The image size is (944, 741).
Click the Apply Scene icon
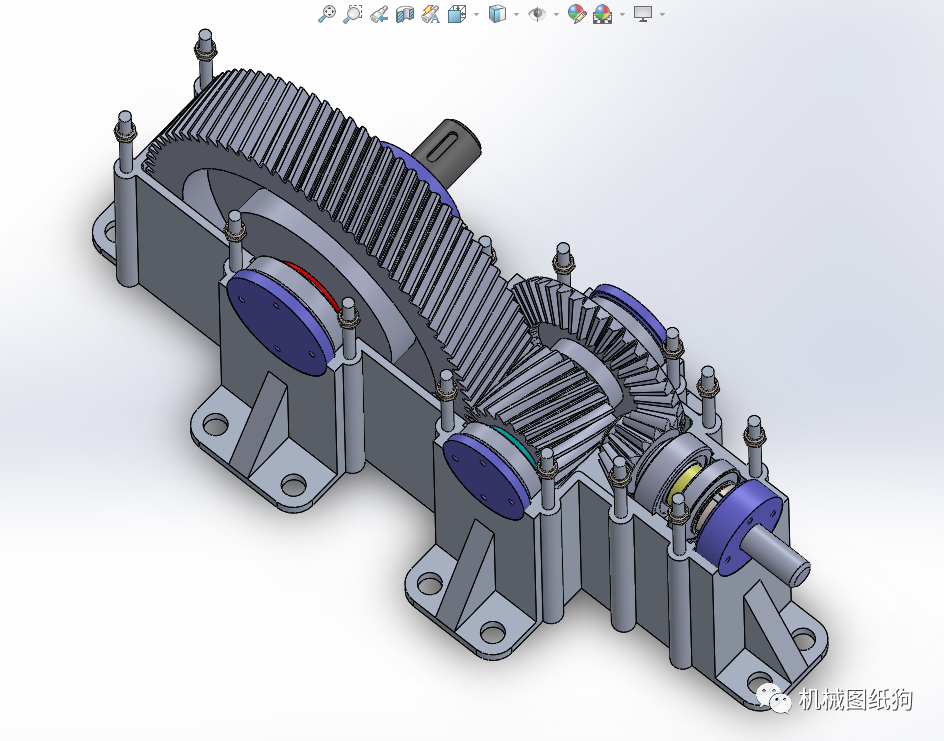coord(602,14)
